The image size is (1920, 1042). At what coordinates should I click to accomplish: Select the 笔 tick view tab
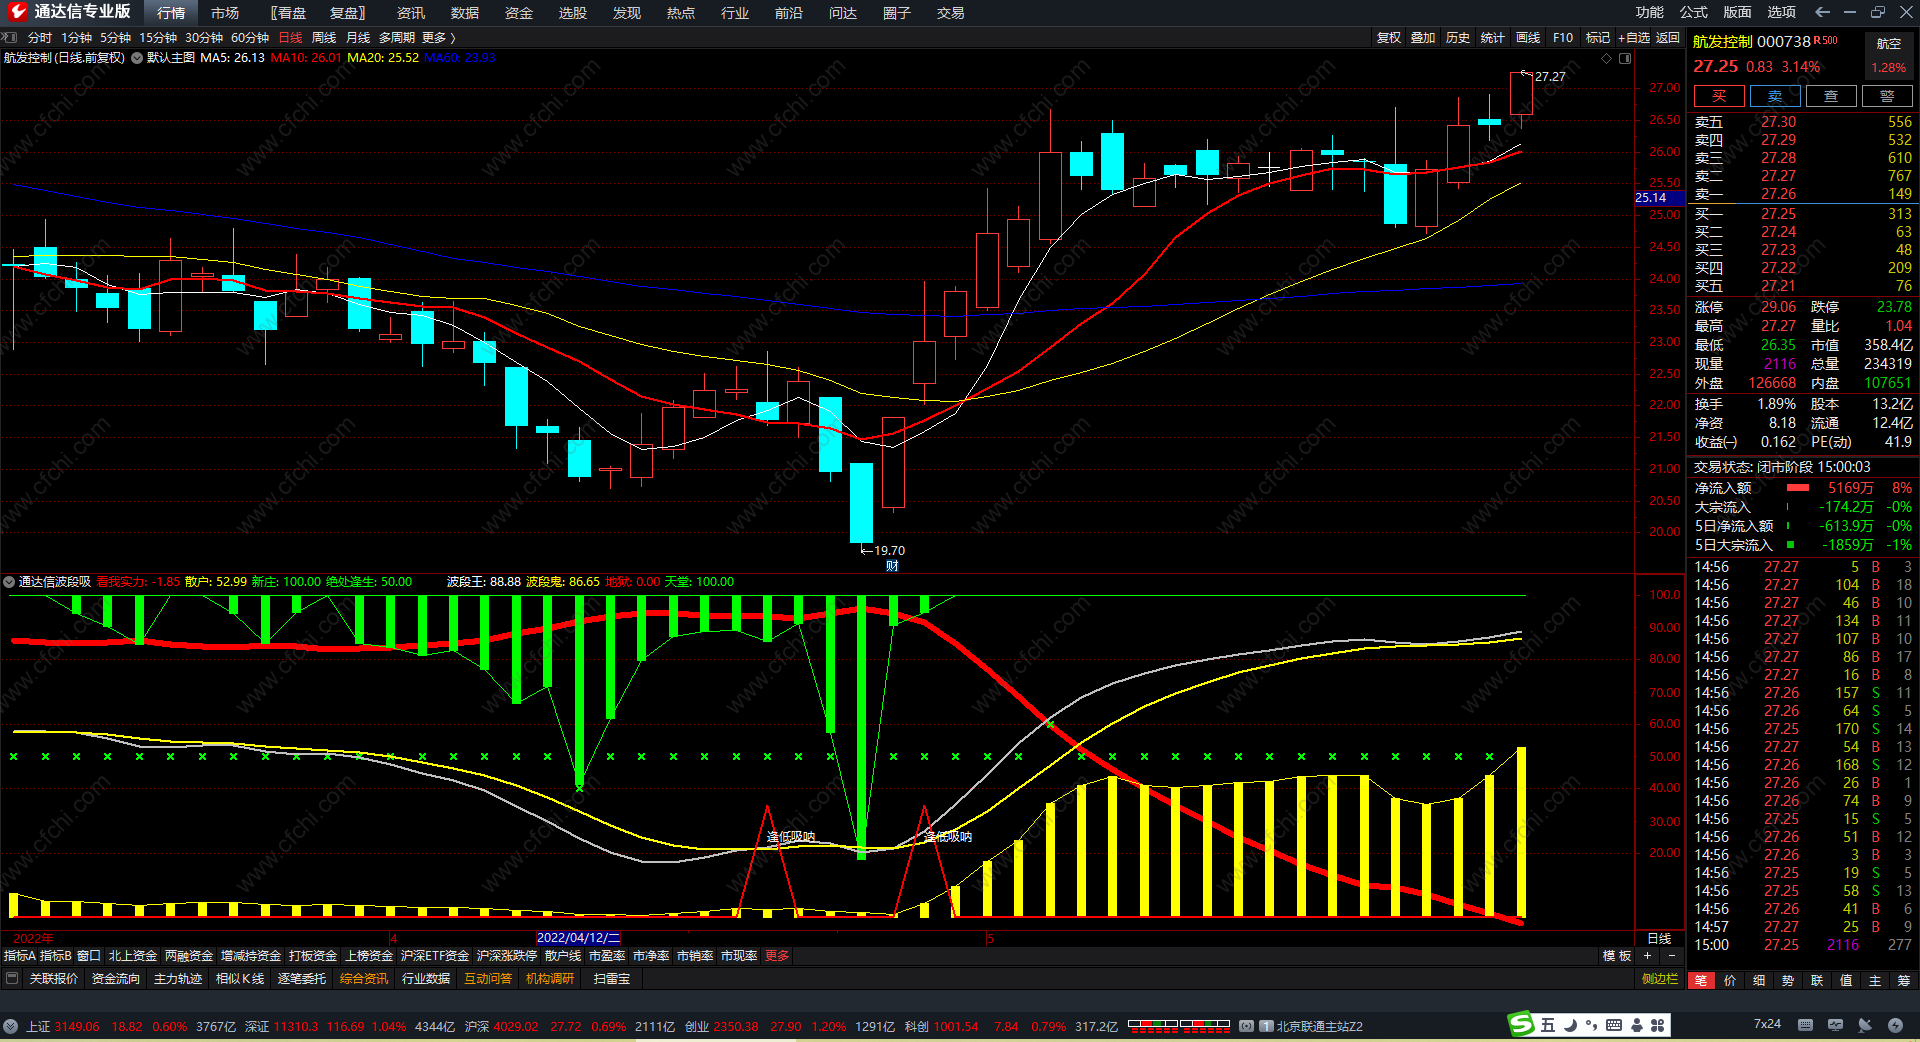point(1701,980)
